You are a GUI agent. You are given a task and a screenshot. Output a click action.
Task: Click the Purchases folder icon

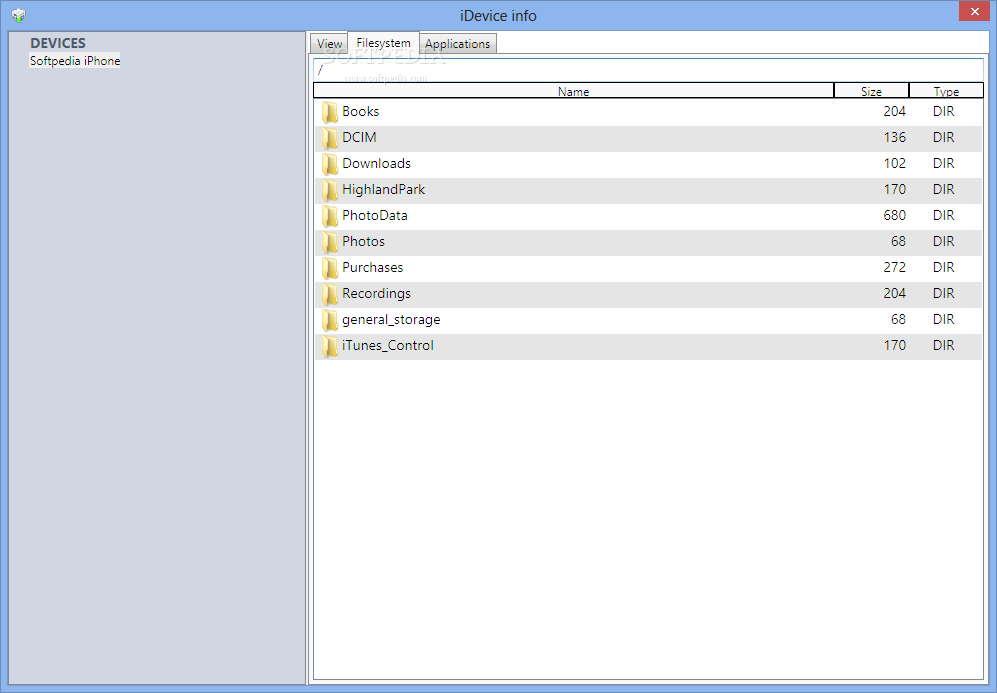[329, 268]
